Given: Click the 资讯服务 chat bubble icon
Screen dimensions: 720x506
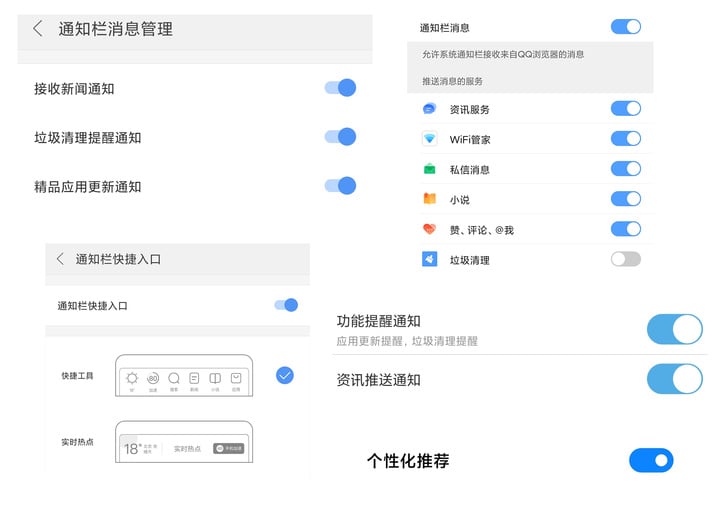Looking at the screenshot, I should 429,109.
